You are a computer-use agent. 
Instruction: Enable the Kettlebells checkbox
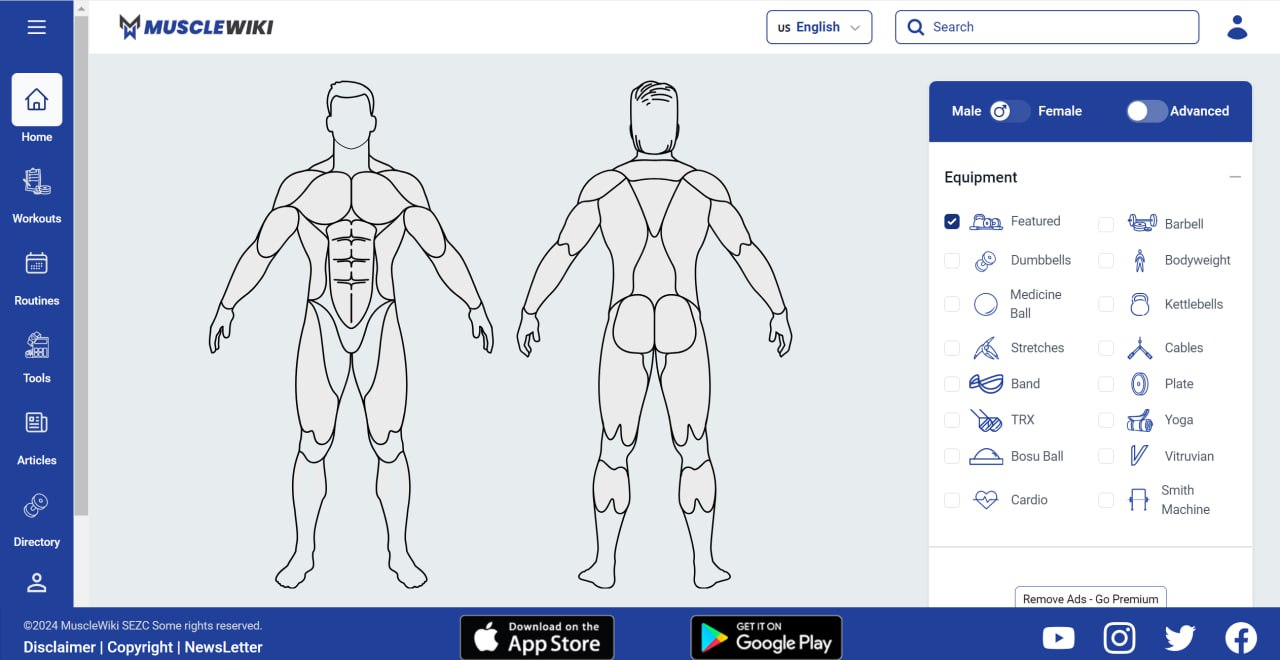click(1106, 304)
